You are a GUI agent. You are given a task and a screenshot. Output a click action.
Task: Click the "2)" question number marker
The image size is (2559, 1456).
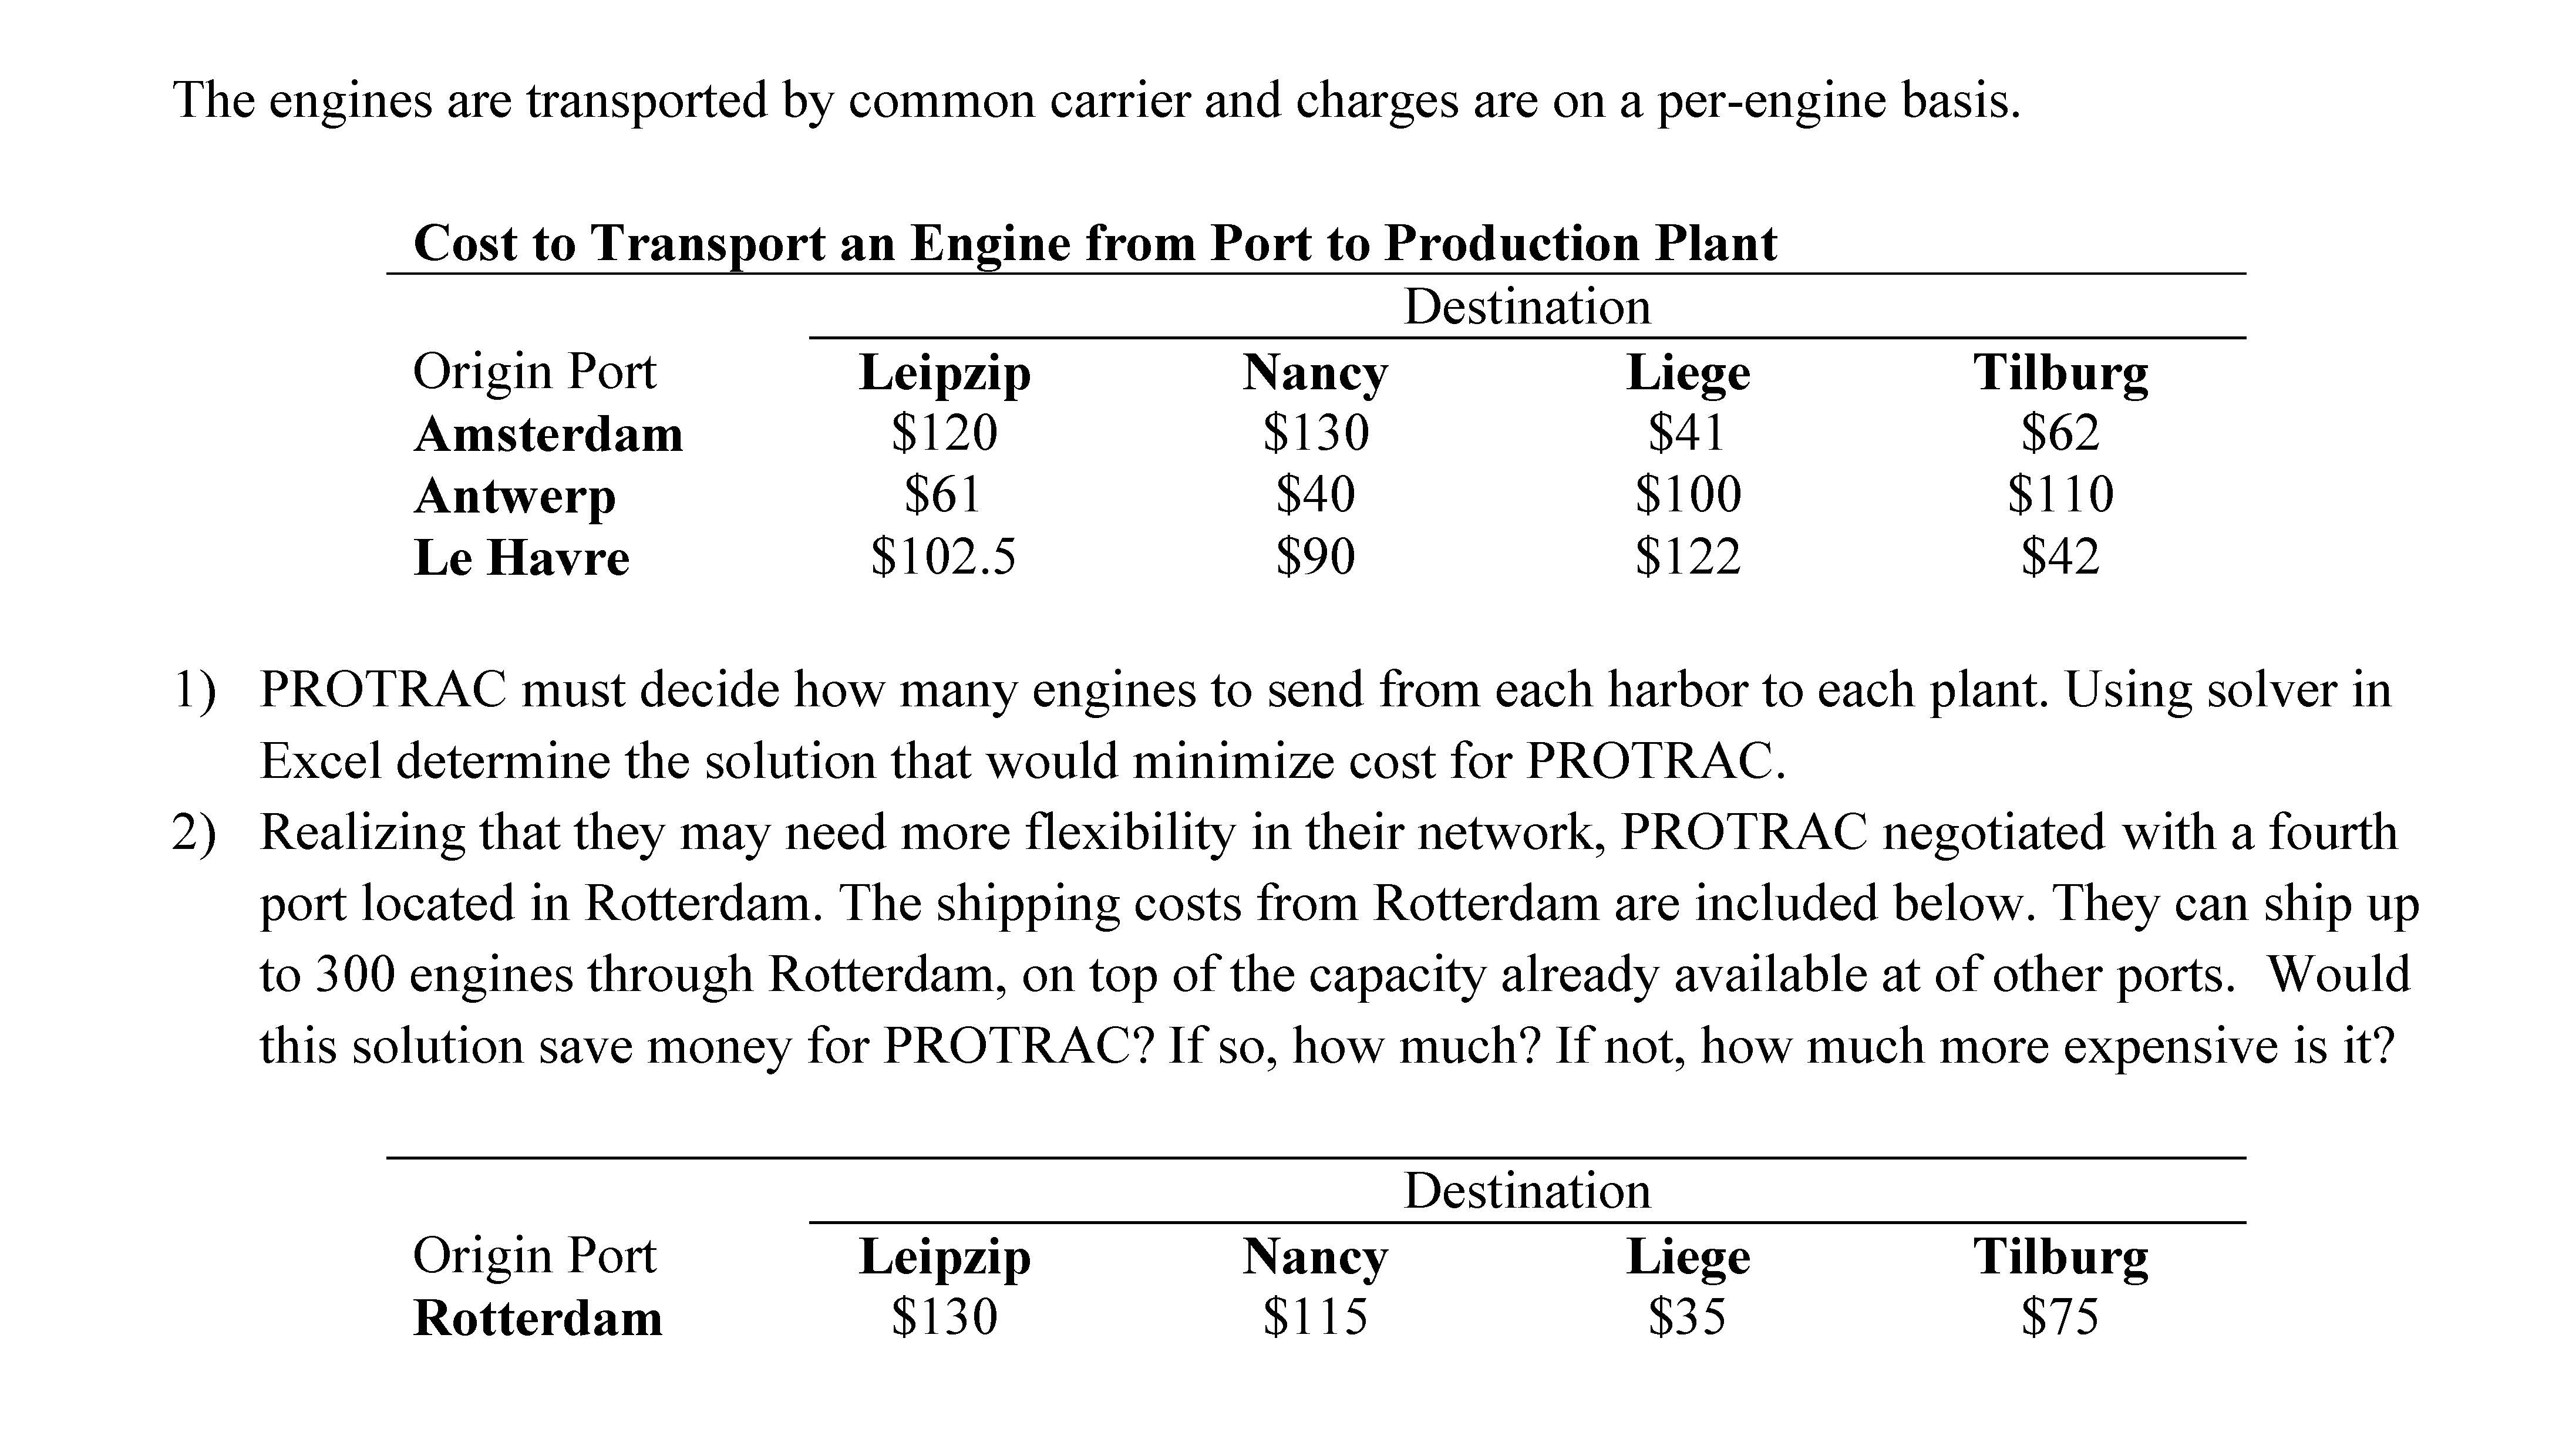pyautogui.click(x=194, y=833)
